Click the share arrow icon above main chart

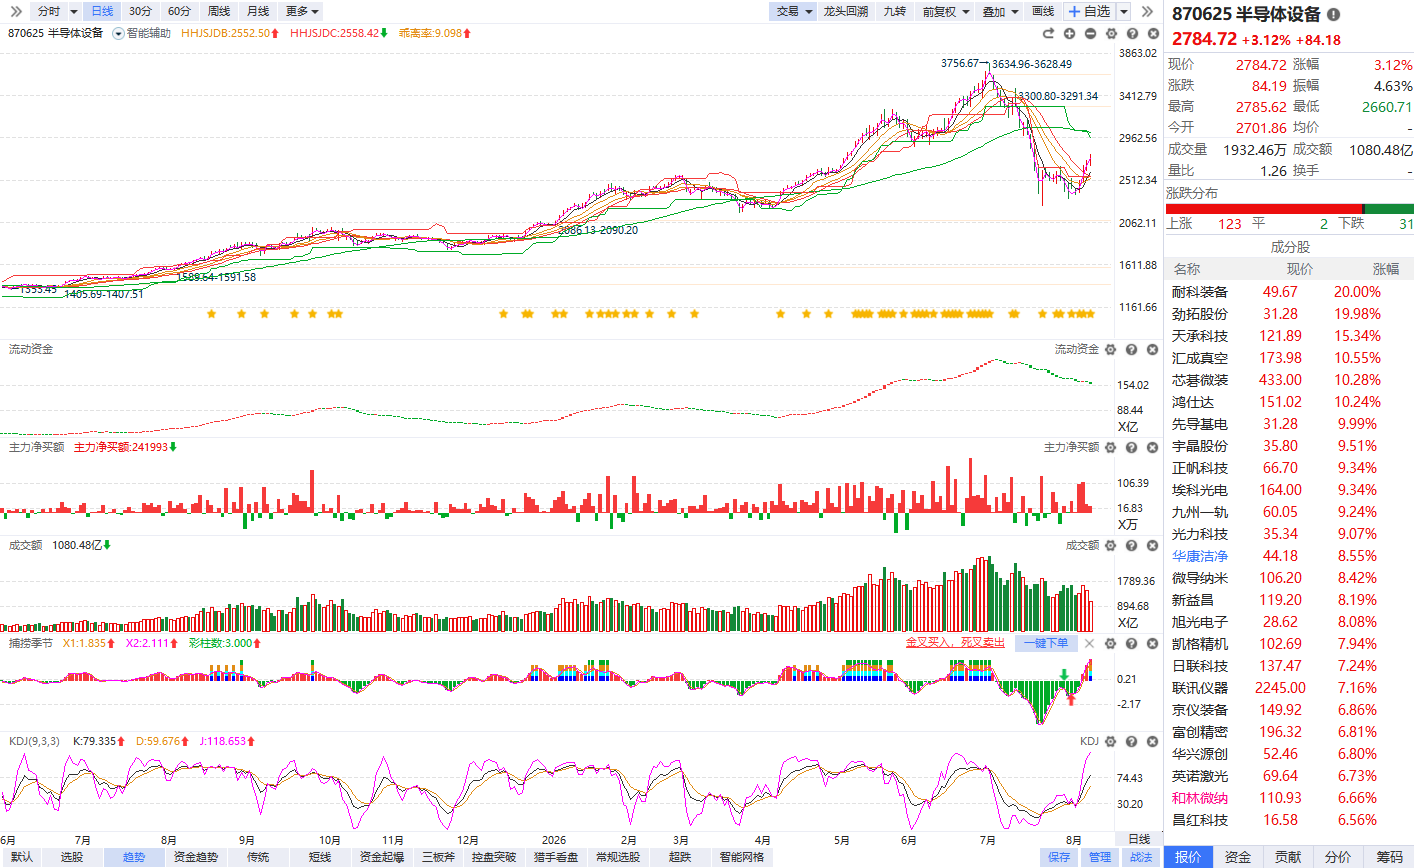[1048, 33]
